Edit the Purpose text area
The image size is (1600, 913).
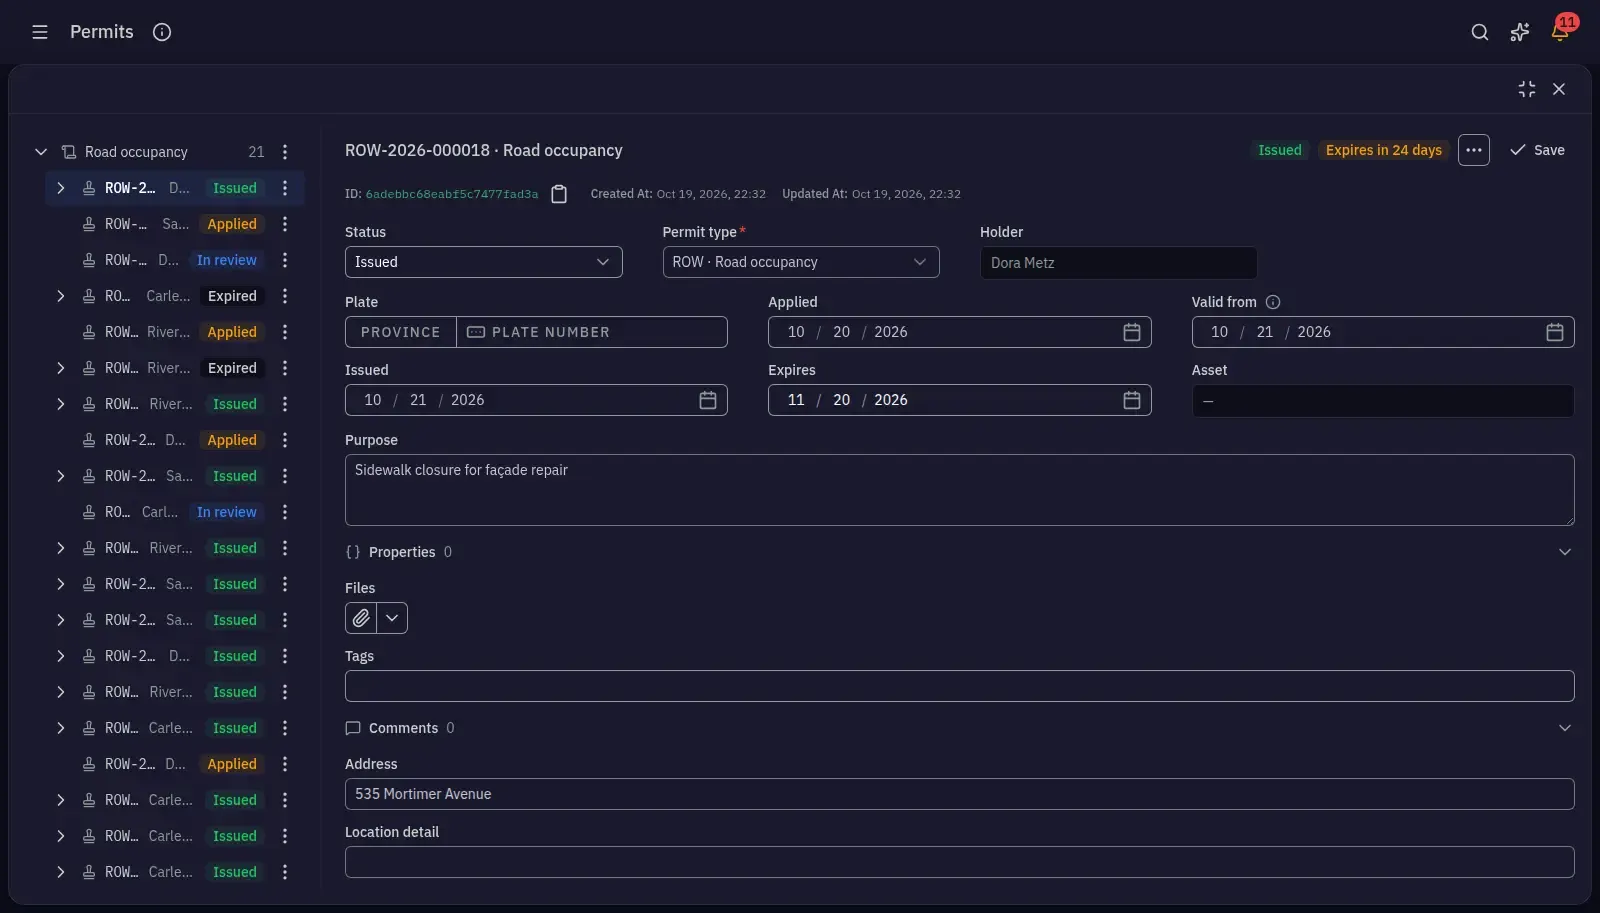coord(960,490)
